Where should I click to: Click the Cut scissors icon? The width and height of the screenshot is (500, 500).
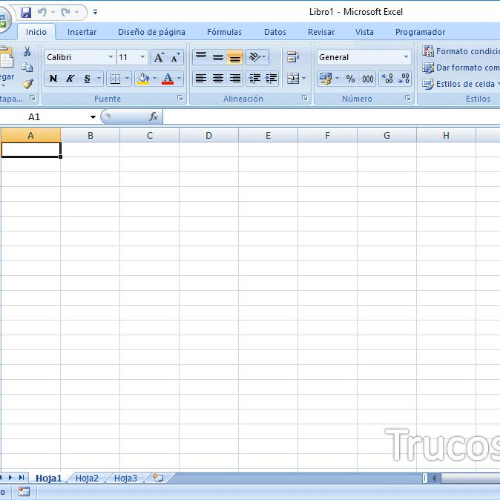[x=27, y=51]
